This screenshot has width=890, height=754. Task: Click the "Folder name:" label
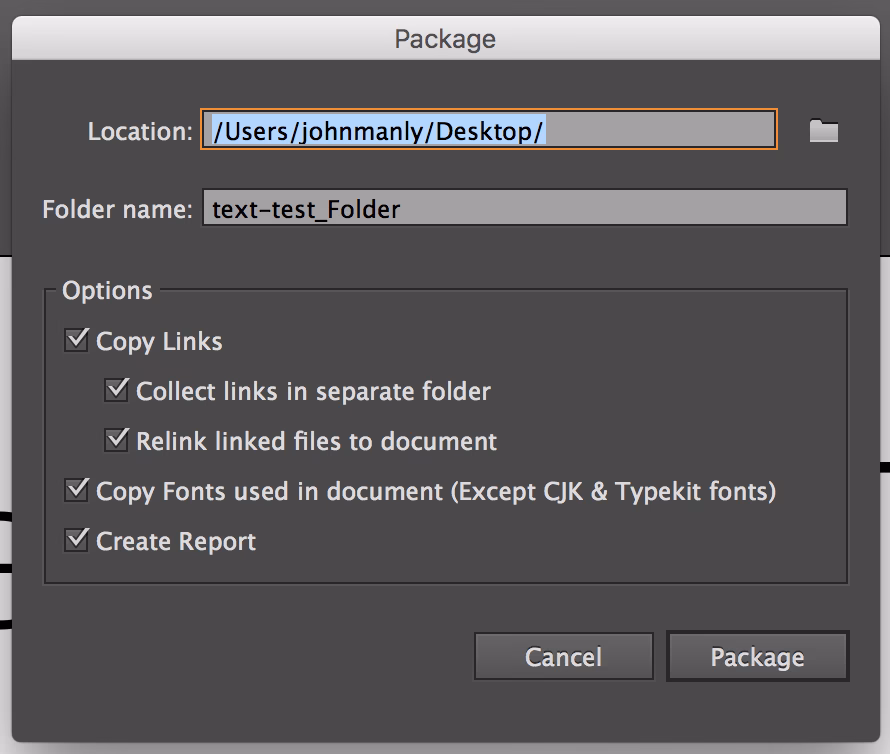tap(117, 210)
